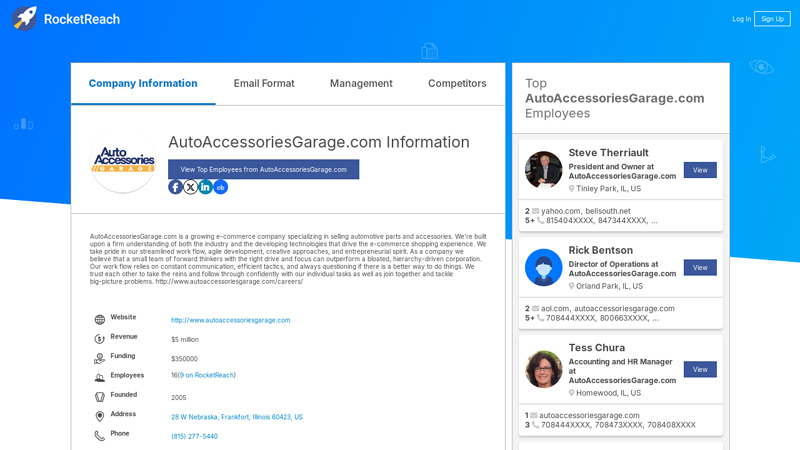Screen dimensions: 800x450
Task: Click the Orland Park, IL, US location
Action: (x=609, y=286)
